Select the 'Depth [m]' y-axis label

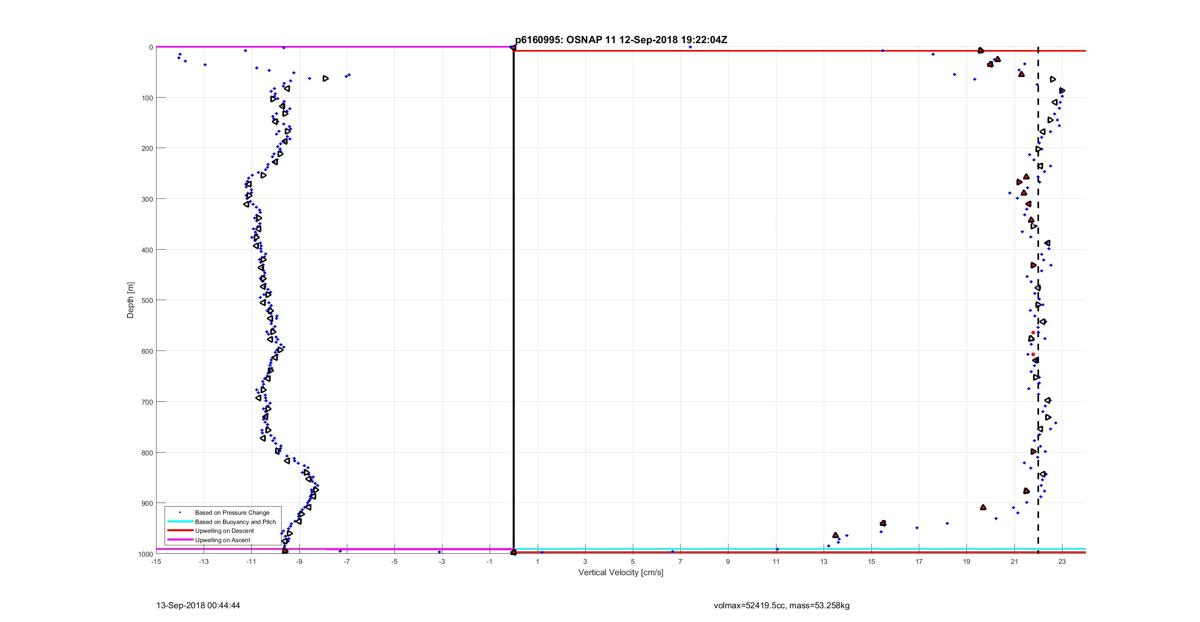click(x=131, y=300)
